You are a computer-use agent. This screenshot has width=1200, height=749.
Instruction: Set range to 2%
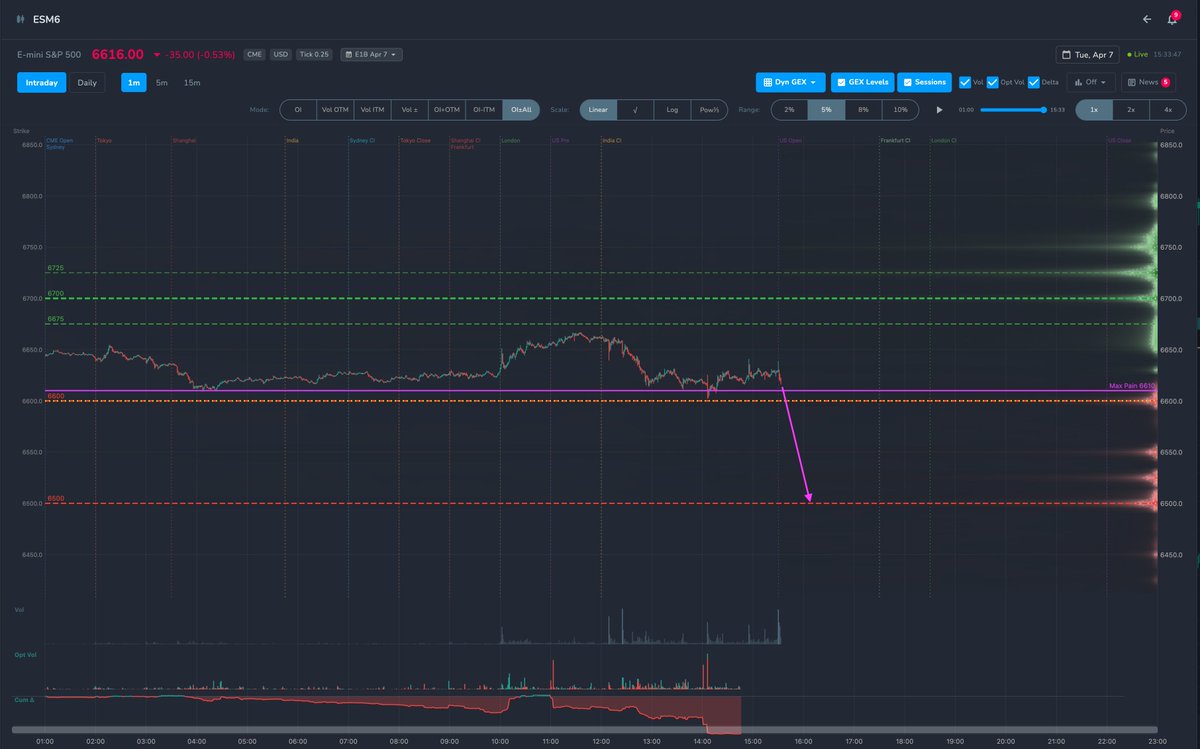pos(788,110)
